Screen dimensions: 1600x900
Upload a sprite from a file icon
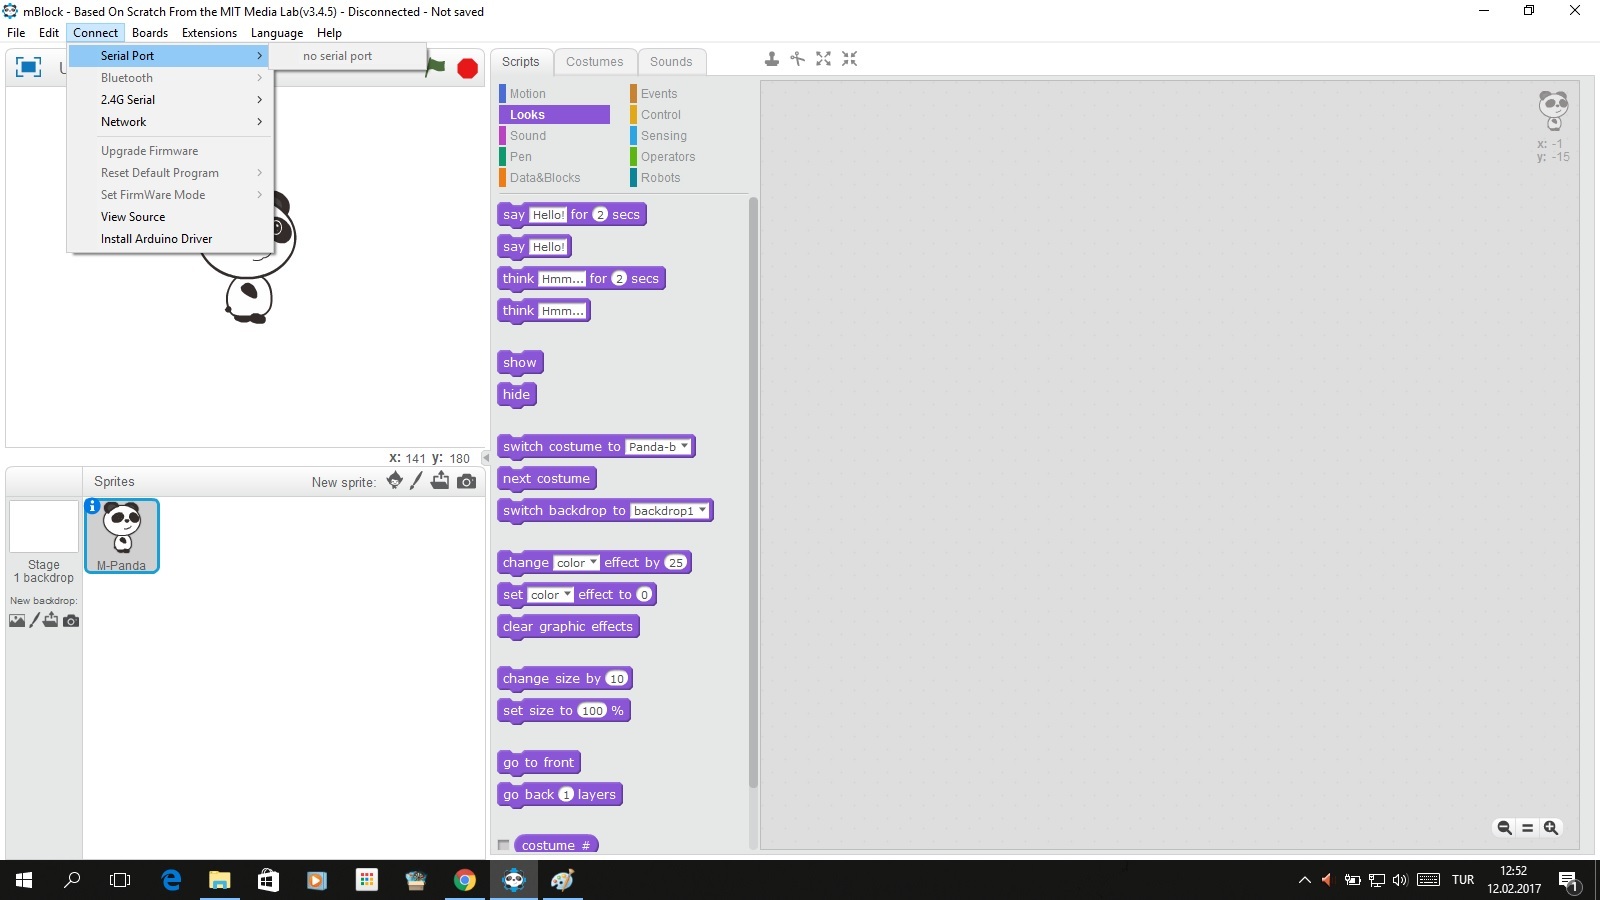(x=440, y=481)
